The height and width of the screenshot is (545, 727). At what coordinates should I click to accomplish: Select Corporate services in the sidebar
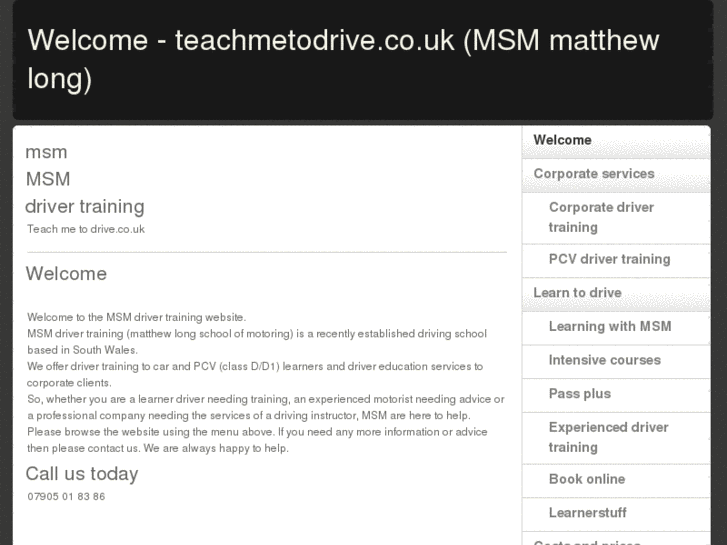(x=593, y=174)
